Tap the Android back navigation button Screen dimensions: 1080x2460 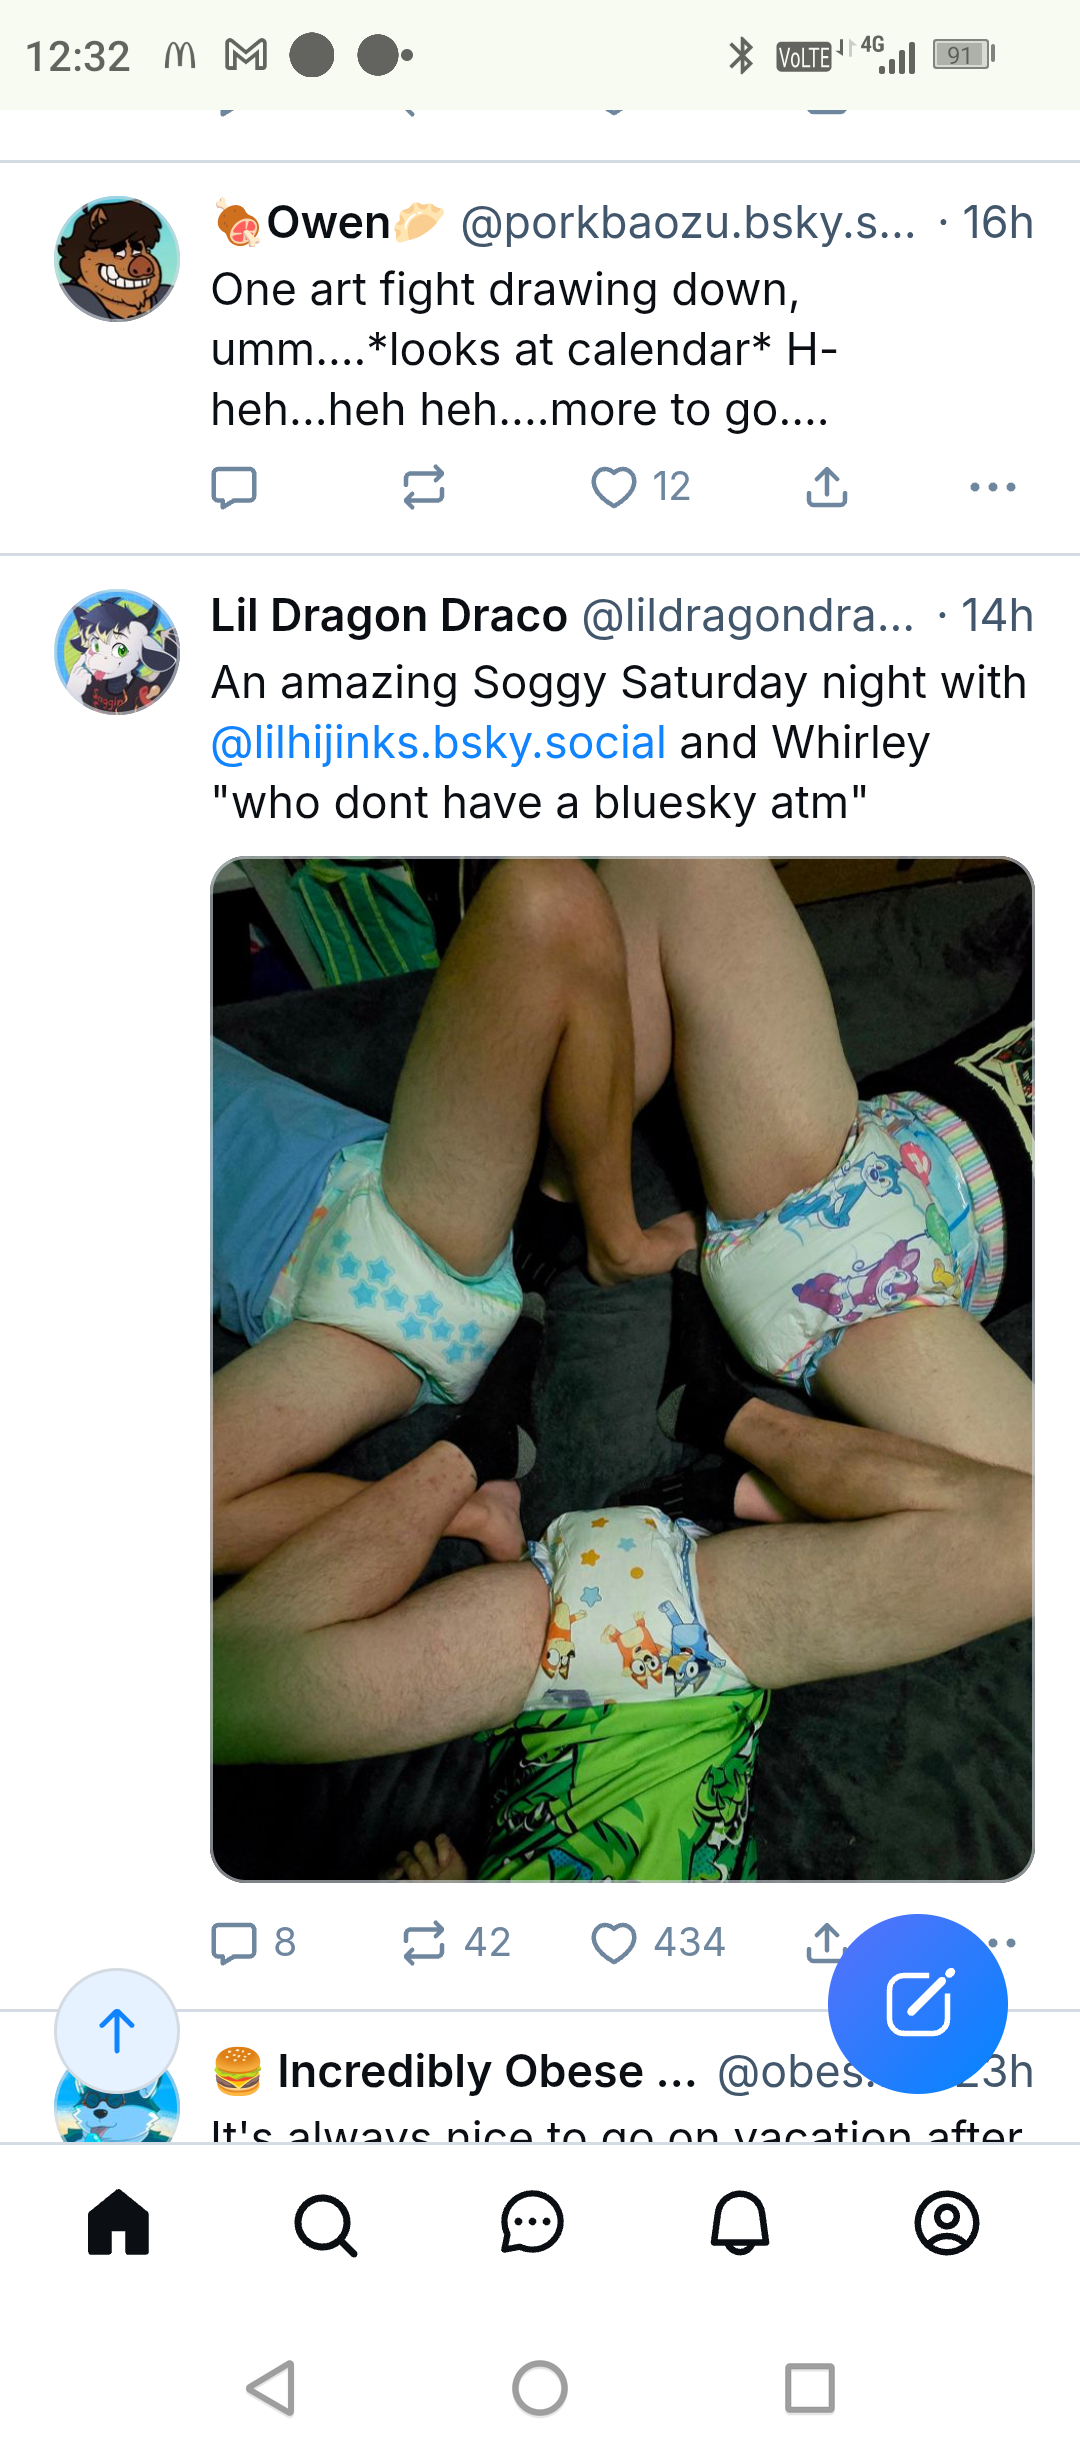pyautogui.click(x=271, y=2388)
